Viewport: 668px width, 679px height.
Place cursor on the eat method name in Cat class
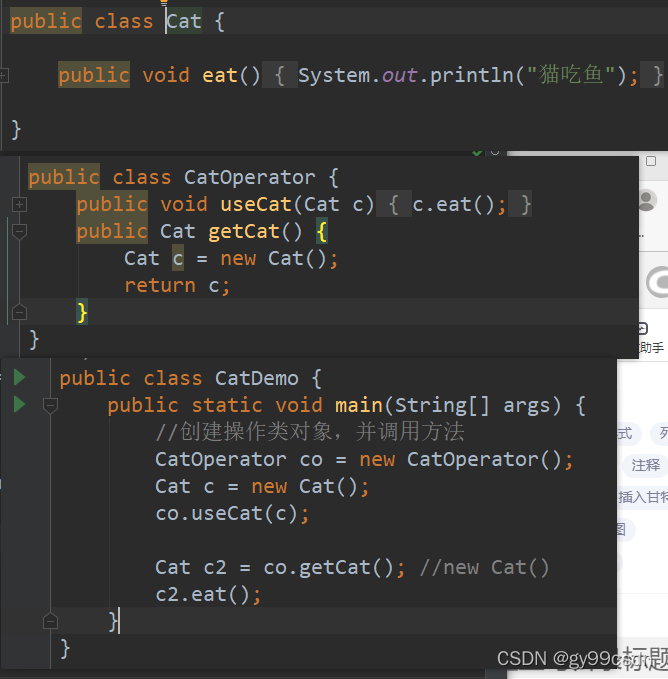(x=219, y=75)
